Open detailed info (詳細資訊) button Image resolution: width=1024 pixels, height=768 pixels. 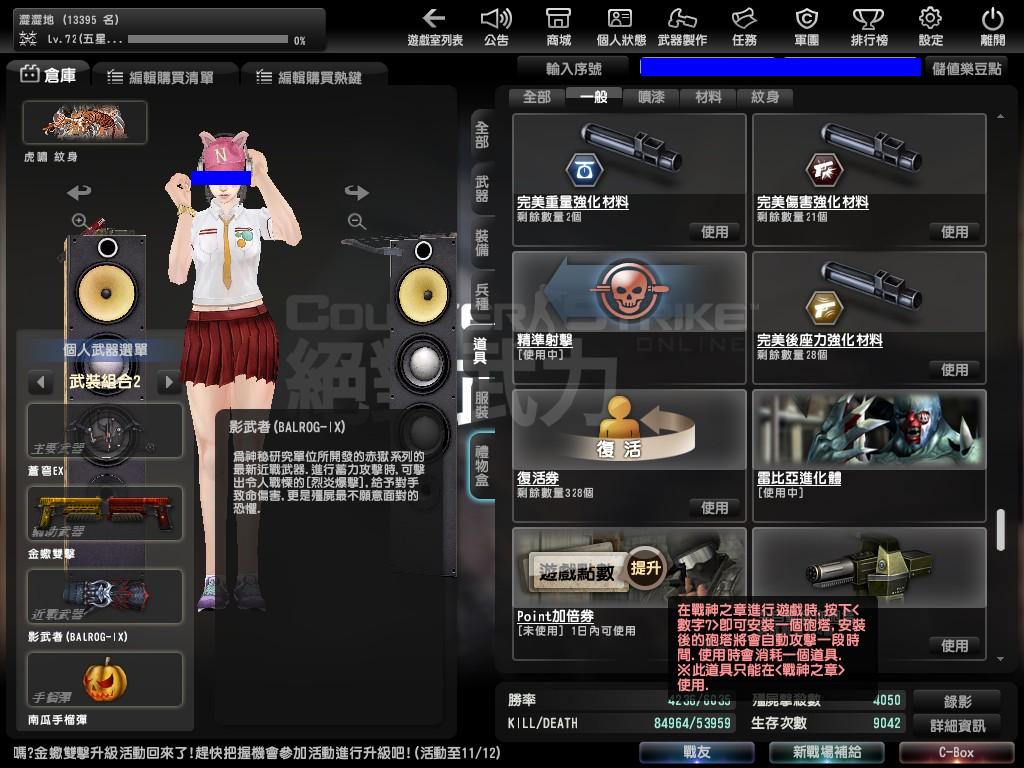coord(957,725)
